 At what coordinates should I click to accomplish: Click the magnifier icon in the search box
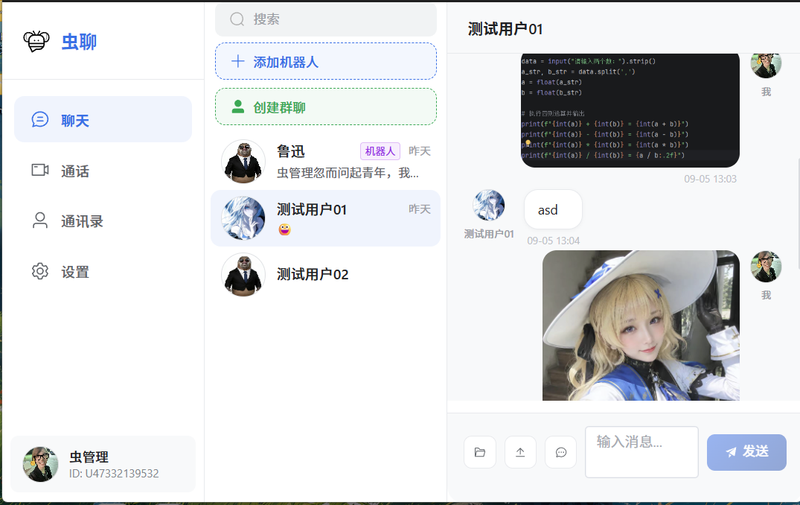tap(237, 19)
